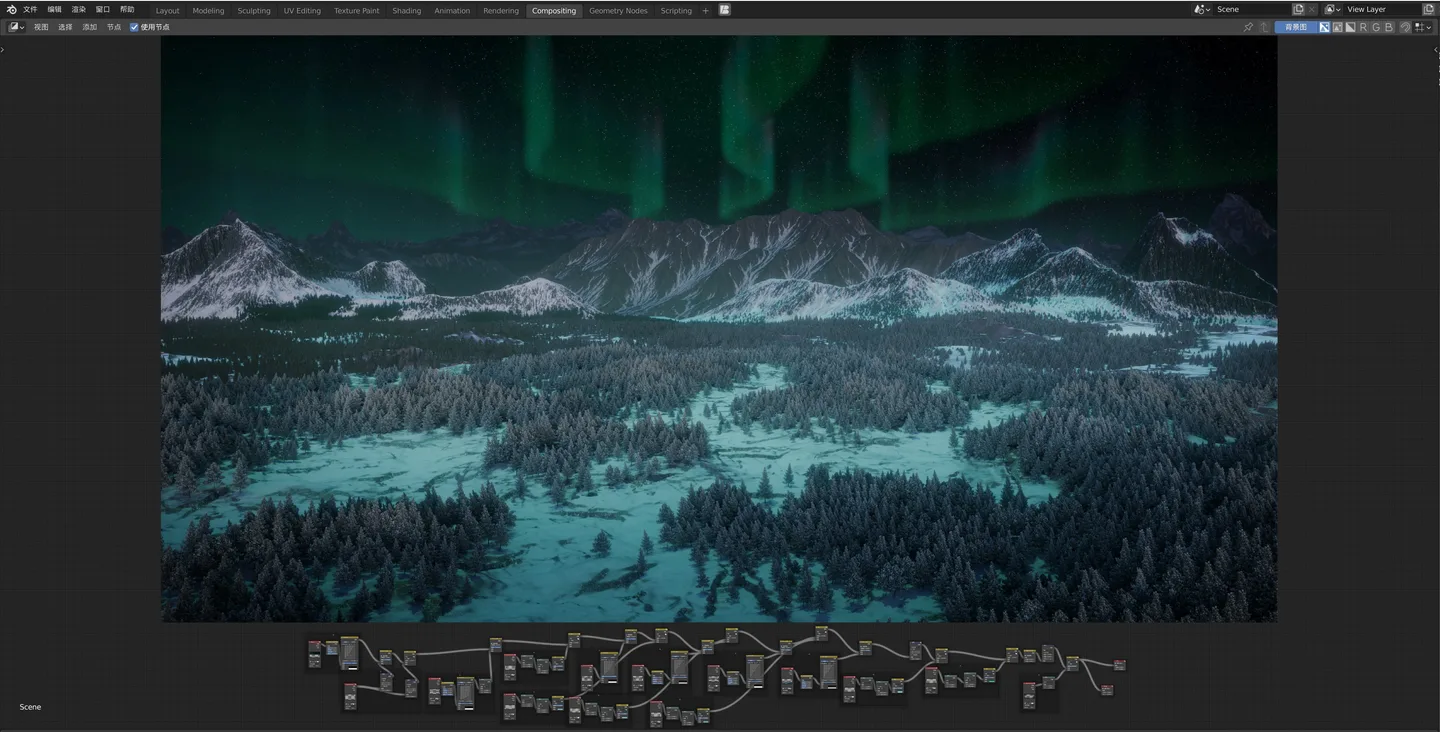The image size is (1440, 732).
Task: Delete the scene with X icon
Action: pos(1313,9)
